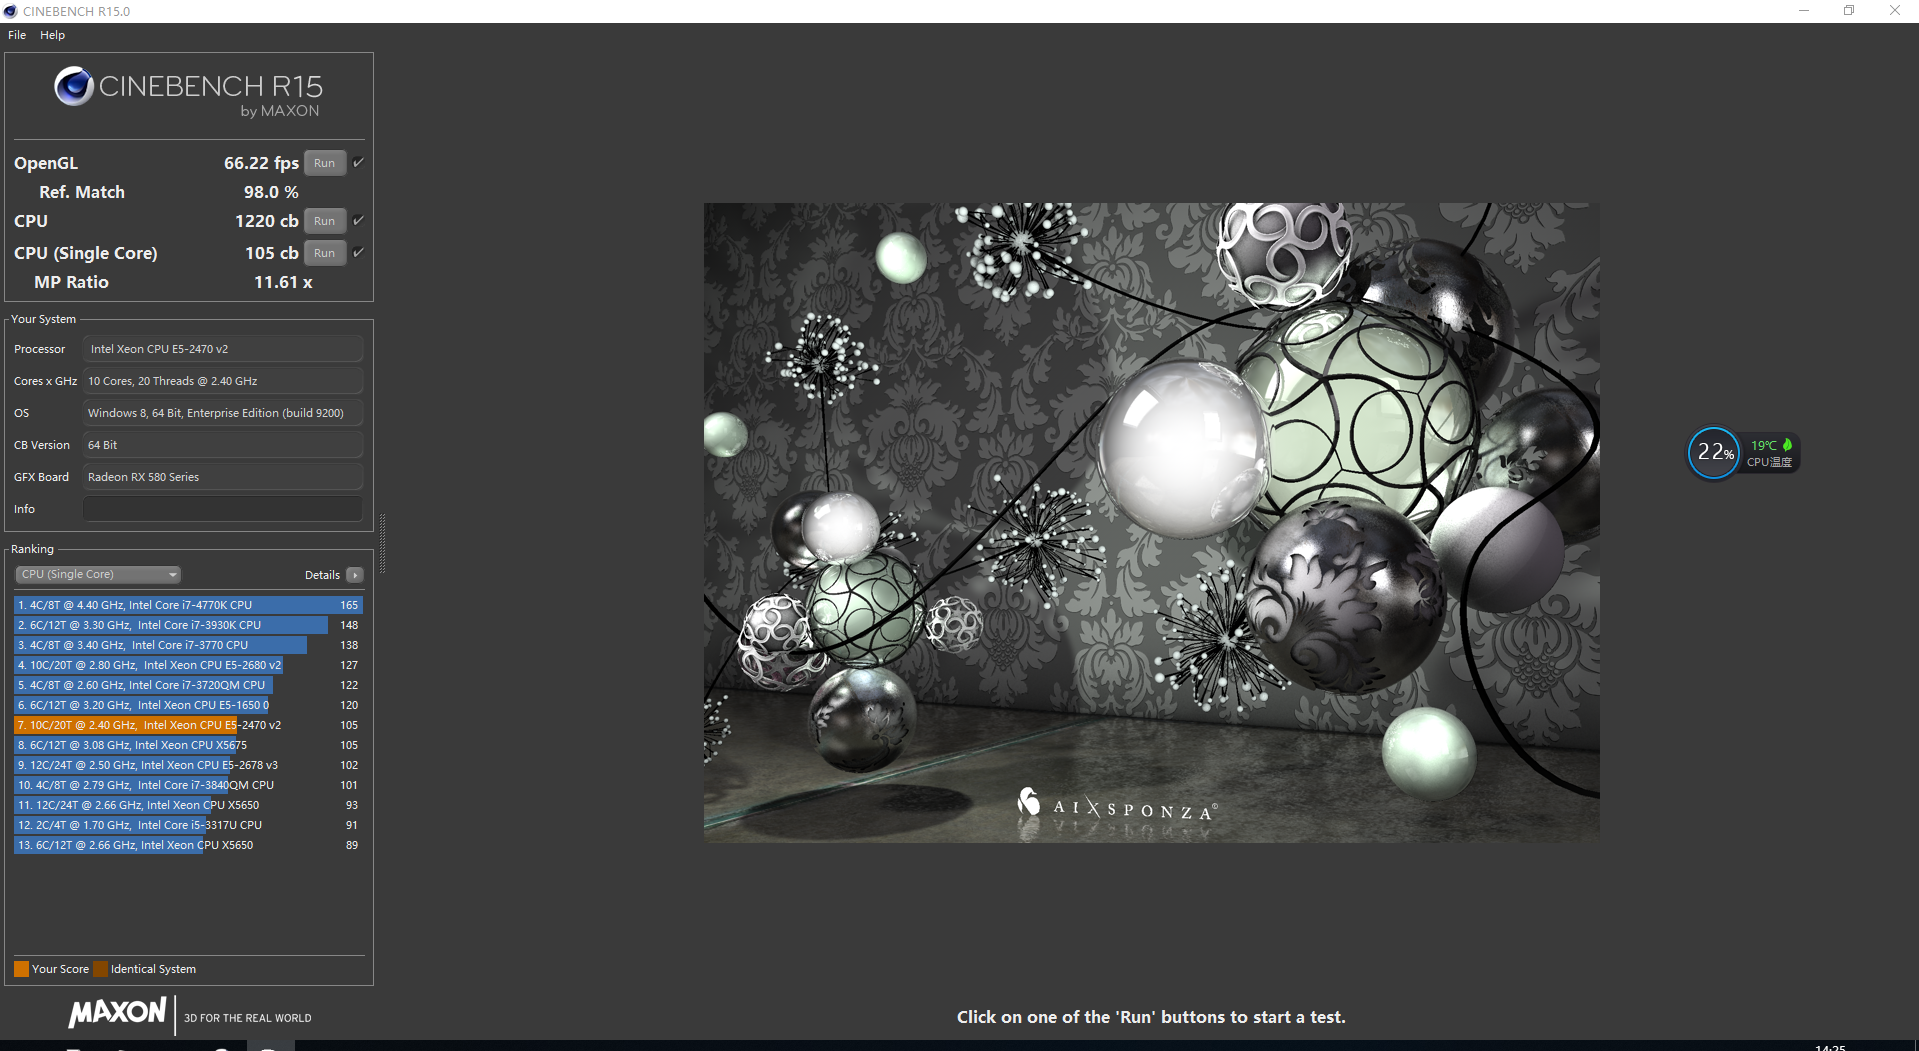Select ranking row 5 Core i7-3720QM
The height and width of the screenshot is (1051, 1919).
[x=188, y=685]
